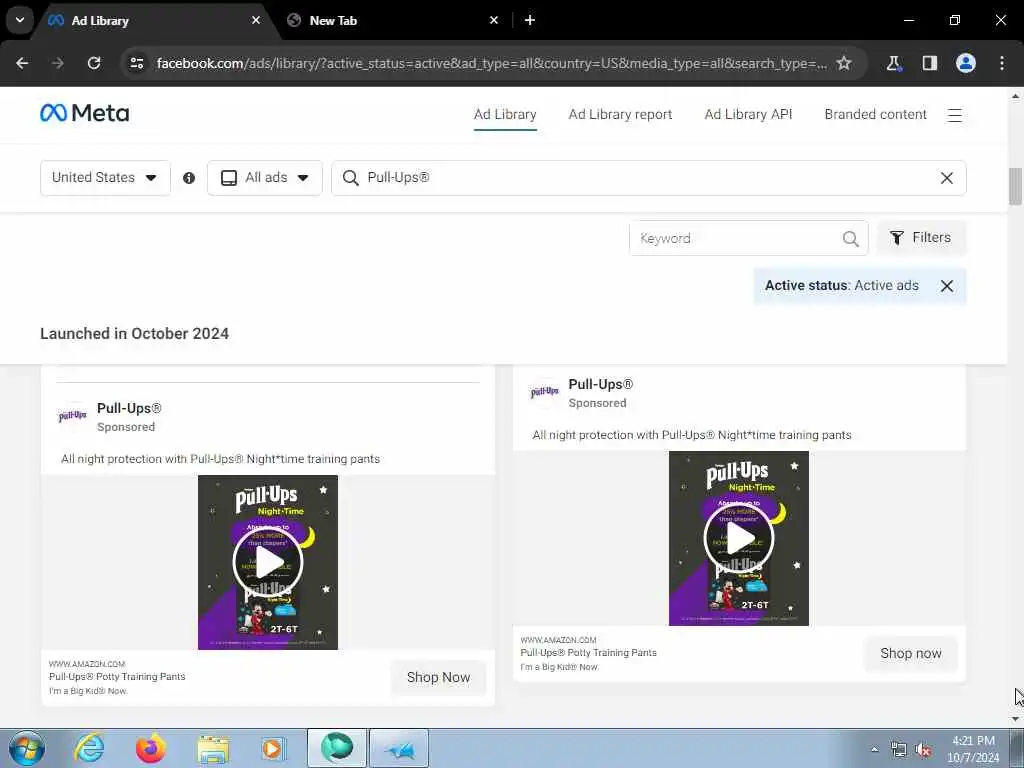The image size is (1024, 768).
Task: Click the browser forward arrow
Action: 58,63
